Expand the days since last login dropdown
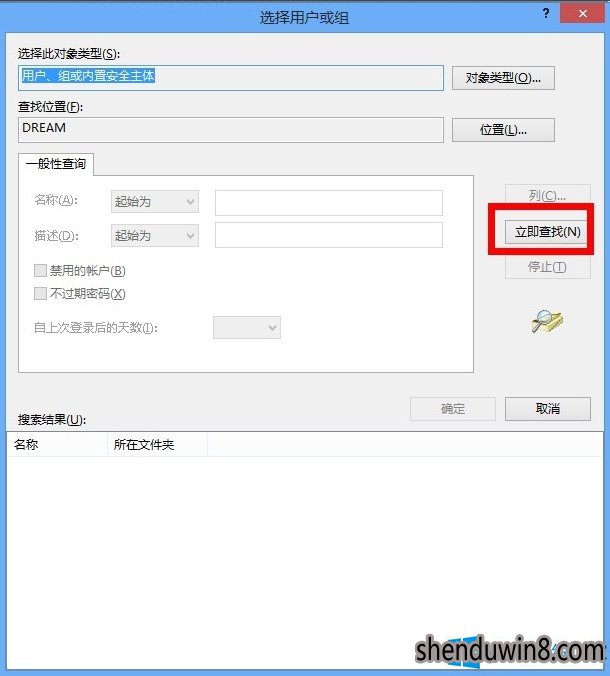The image size is (610, 676). 247,328
